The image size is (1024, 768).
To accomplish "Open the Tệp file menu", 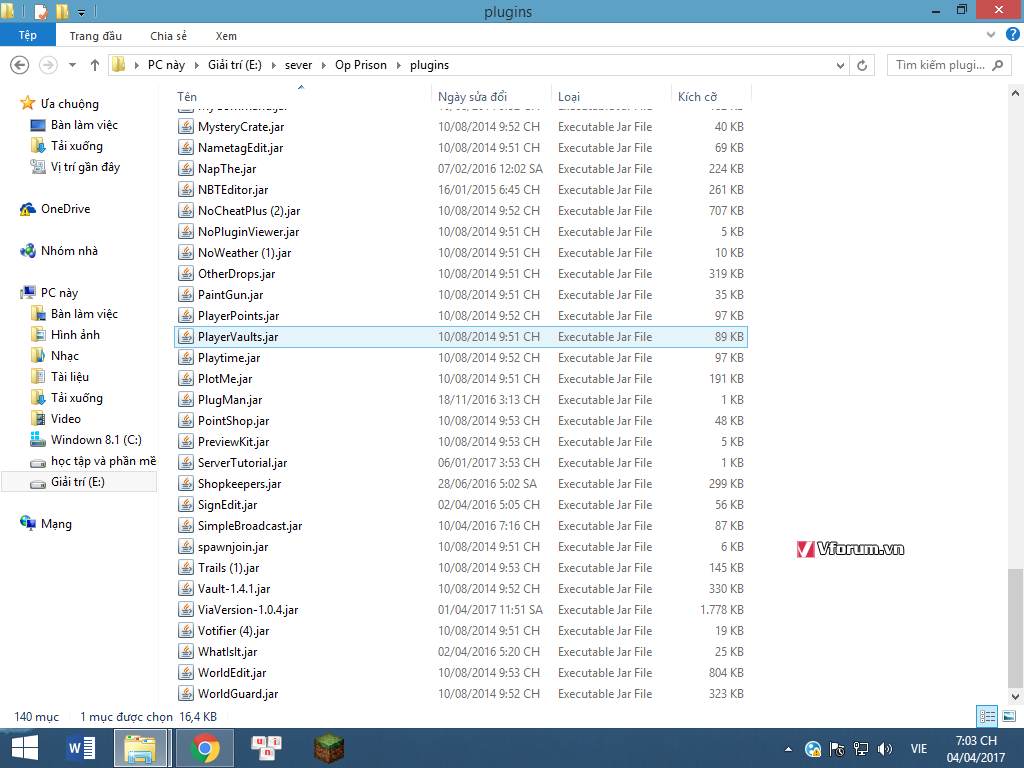I will 27,35.
